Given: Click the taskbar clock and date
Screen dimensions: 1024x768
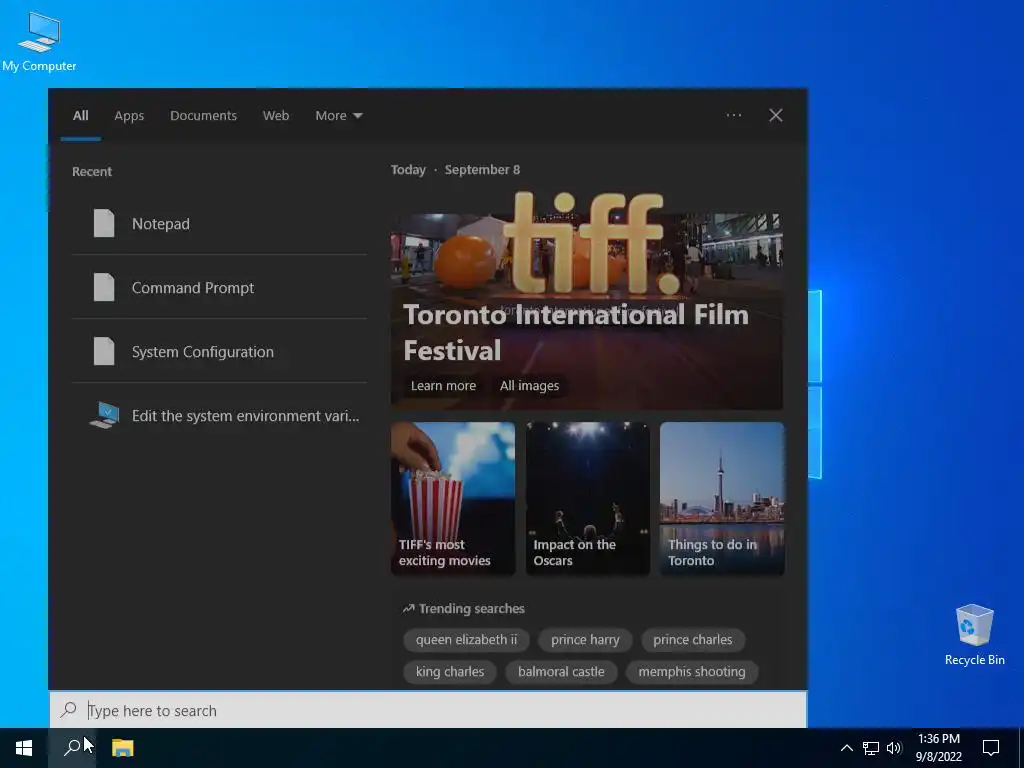Looking at the screenshot, I should pos(938,748).
